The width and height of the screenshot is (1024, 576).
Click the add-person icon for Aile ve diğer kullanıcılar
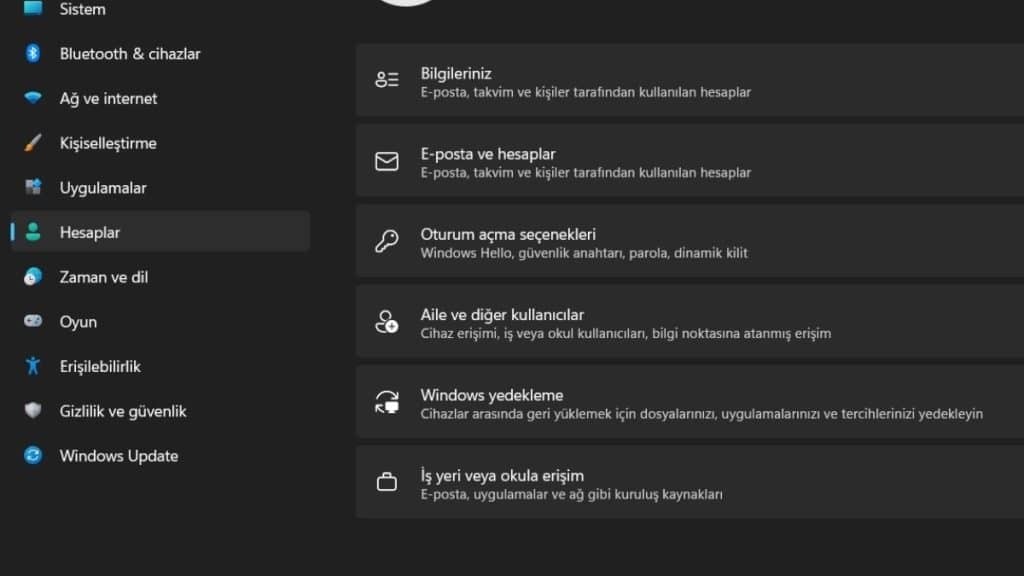(x=387, y=321)
